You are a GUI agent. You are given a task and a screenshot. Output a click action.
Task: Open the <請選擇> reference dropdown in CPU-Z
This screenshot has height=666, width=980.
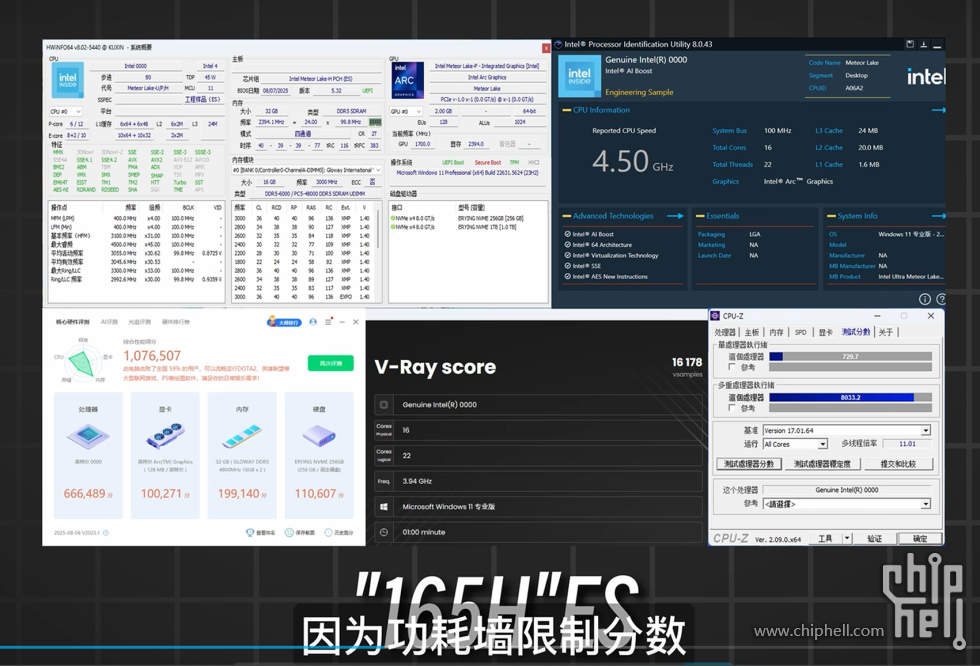pyautogui.click(x=846, y=504)
